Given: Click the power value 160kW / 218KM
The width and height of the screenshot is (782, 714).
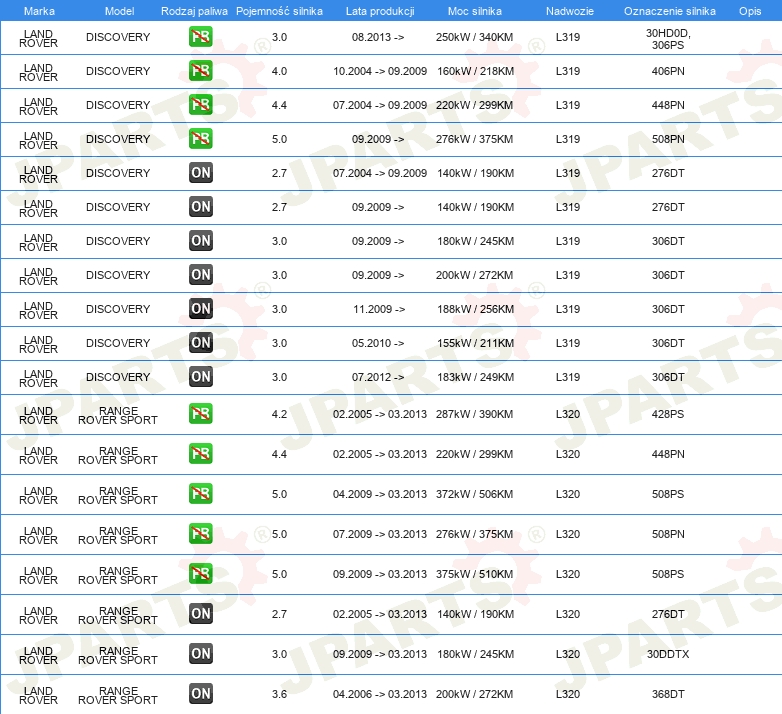Looking at the screenshot, I should pyautogui.click(x=475, y=71).
